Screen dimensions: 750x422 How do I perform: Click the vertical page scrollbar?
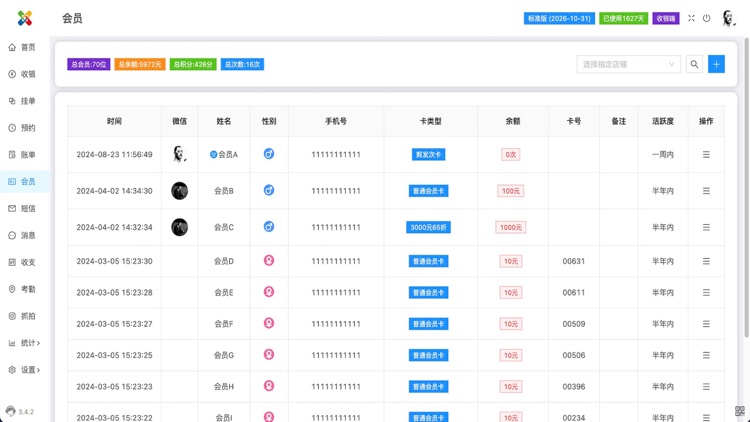(747, 188)
